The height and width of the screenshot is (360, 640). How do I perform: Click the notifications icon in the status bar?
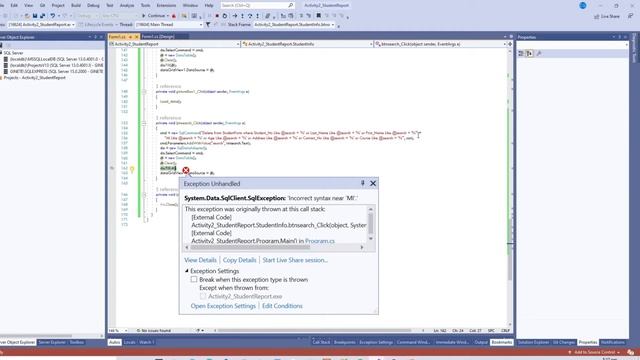click(631, 352)
